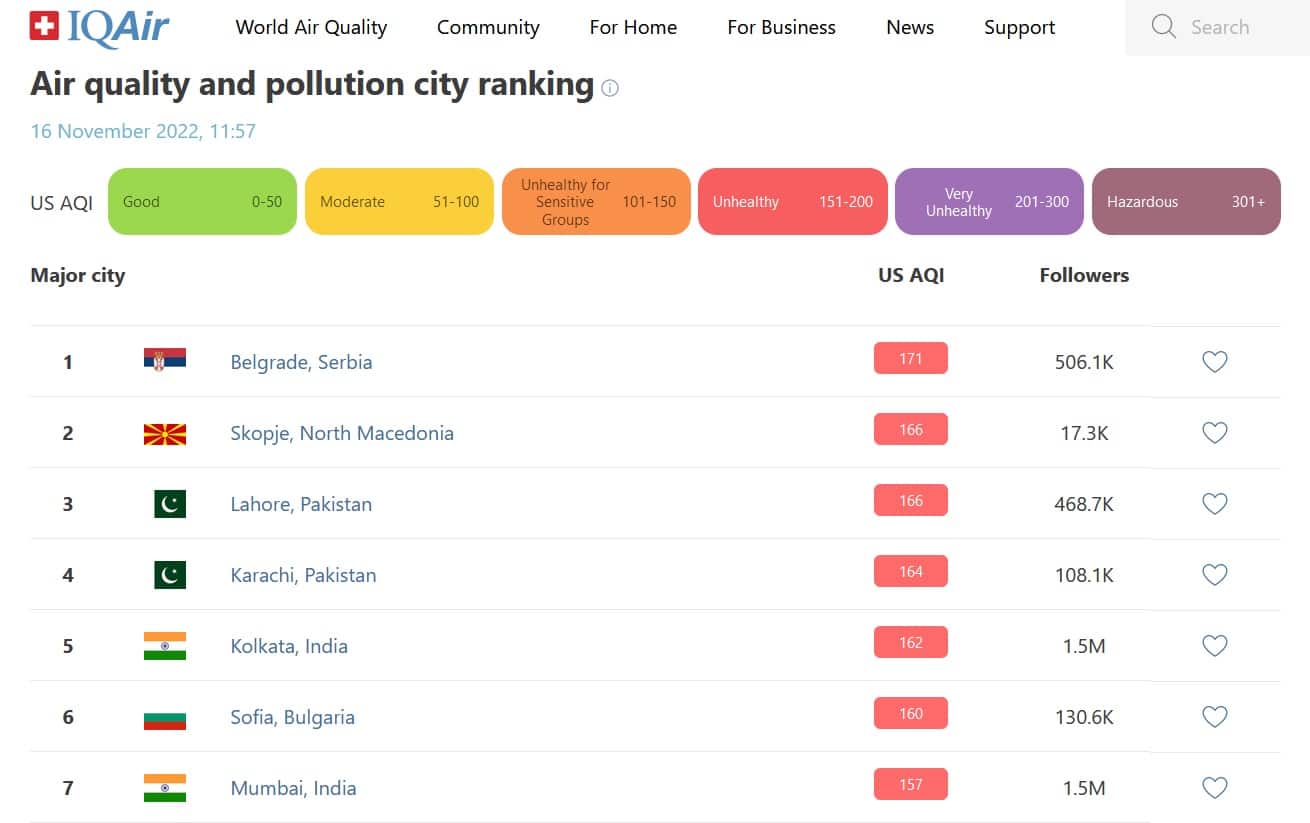
Task: Click the heart icon beside Lahore
Action: (1214, 504)
